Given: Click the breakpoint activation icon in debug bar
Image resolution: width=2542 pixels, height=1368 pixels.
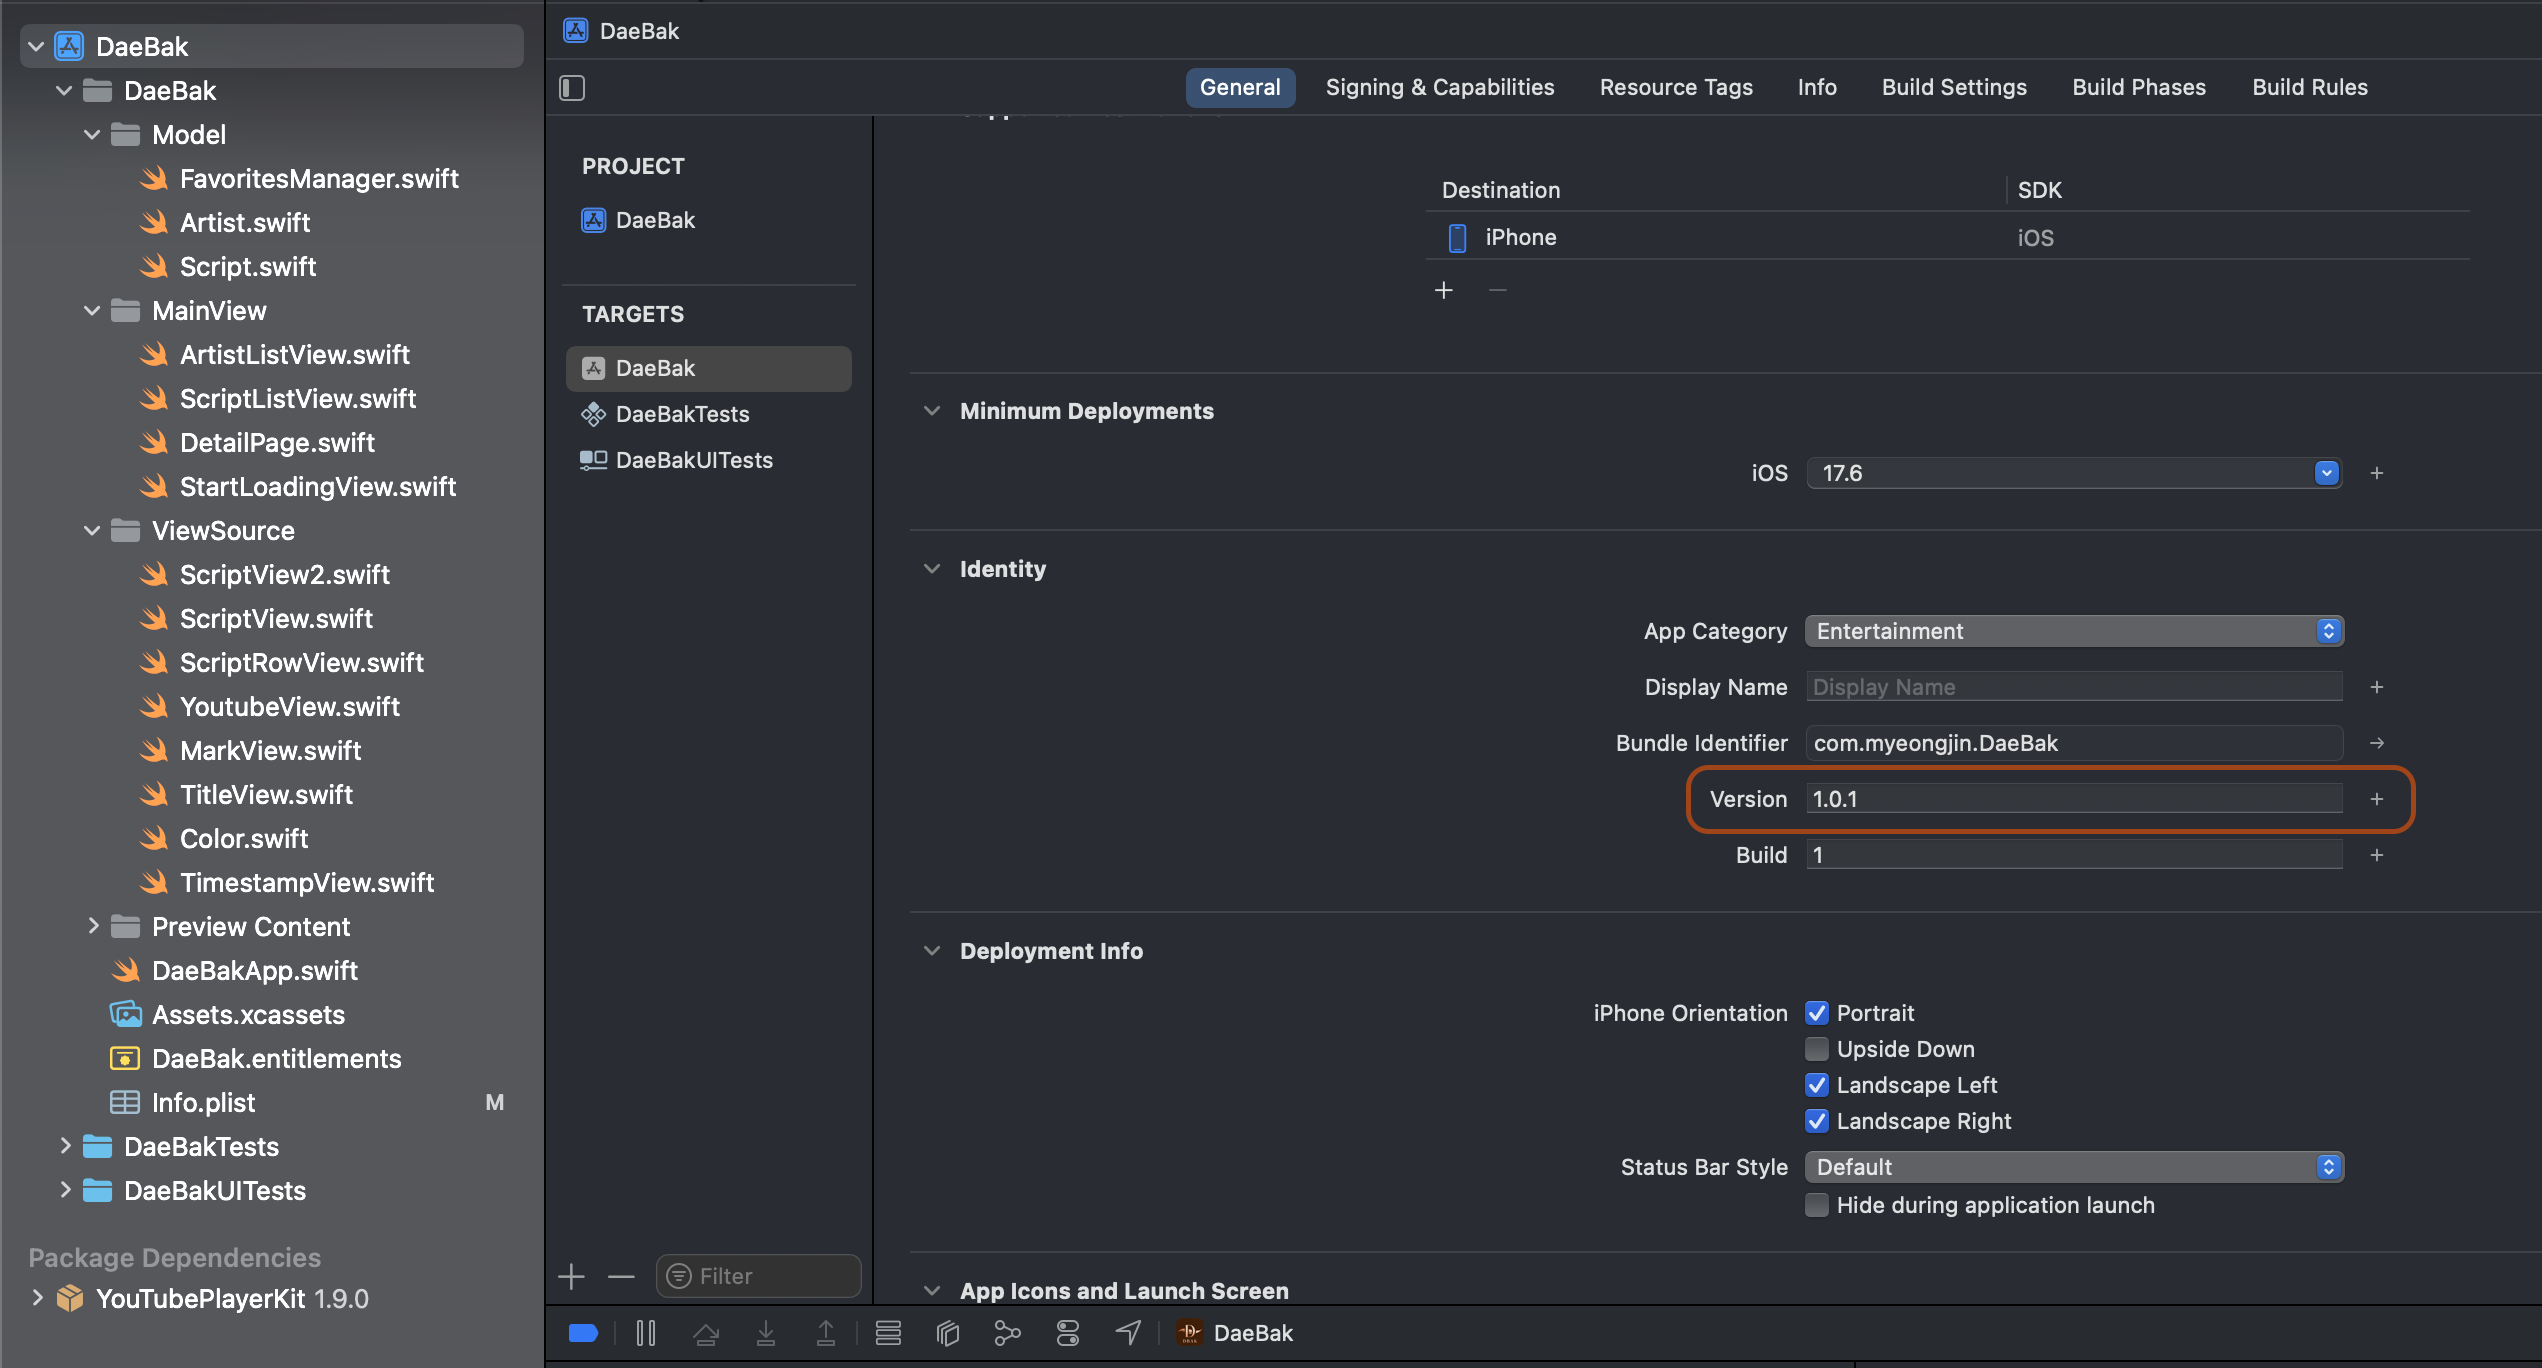Looking at the screenshot, I should [583, 1333].
